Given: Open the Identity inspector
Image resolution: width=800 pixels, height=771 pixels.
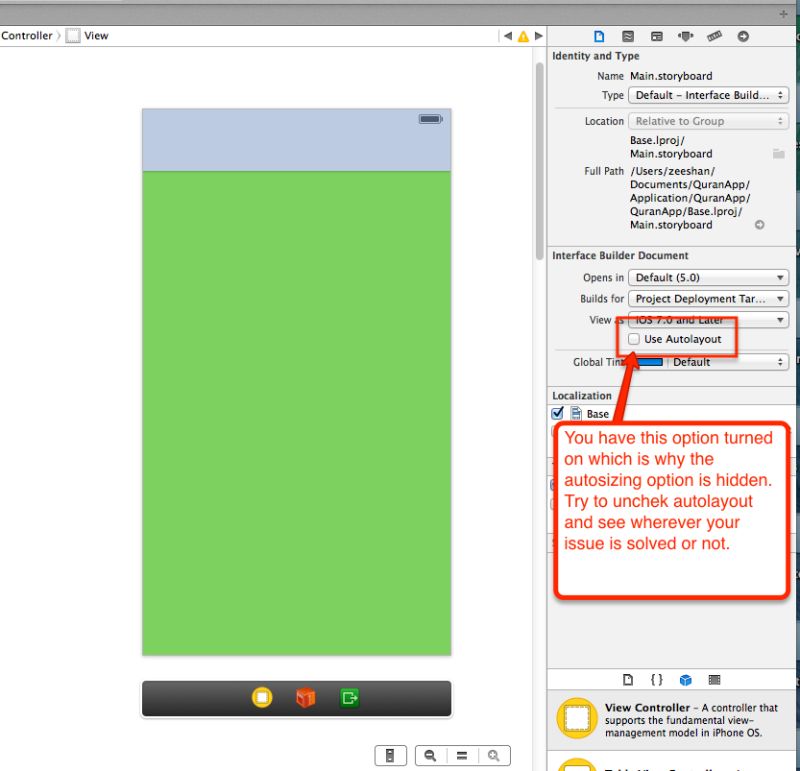Looking at the screenshot, I should (x=657, y=36).
